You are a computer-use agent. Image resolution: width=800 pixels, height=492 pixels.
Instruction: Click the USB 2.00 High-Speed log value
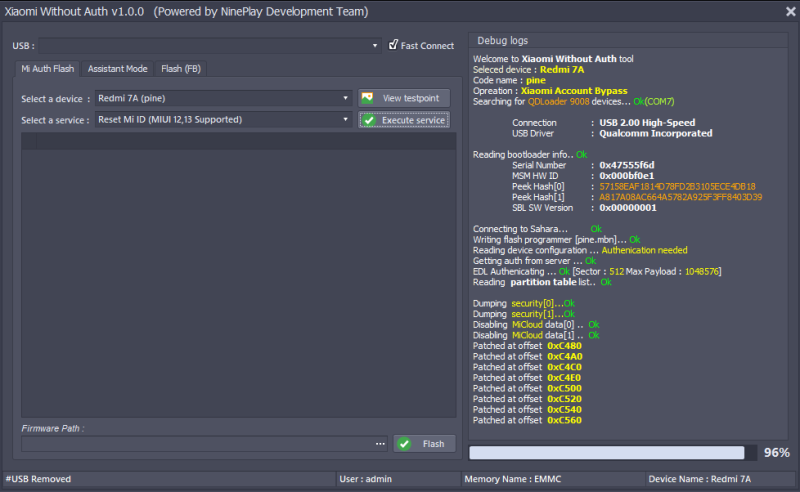(x=647, y=122)
